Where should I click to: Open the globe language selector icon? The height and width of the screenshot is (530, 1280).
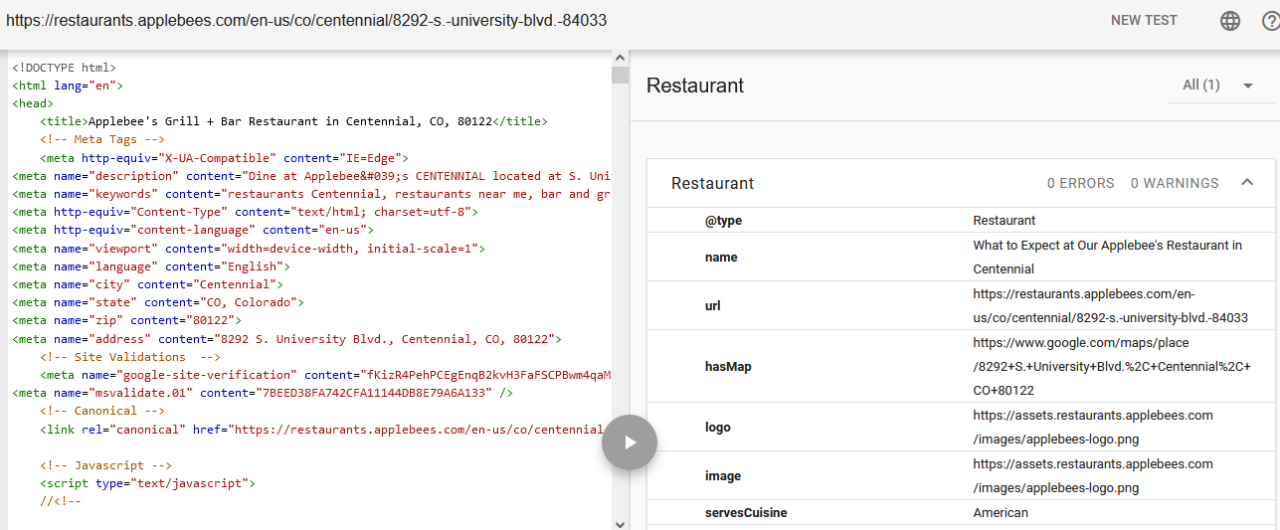coord(1230,21)
